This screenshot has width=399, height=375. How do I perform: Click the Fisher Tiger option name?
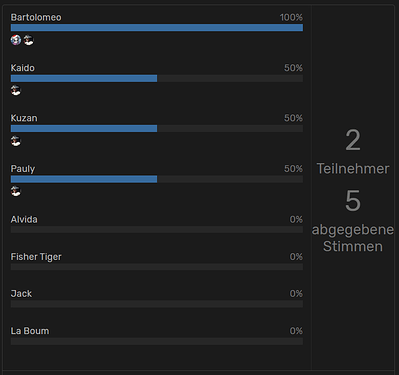point(36,257)
